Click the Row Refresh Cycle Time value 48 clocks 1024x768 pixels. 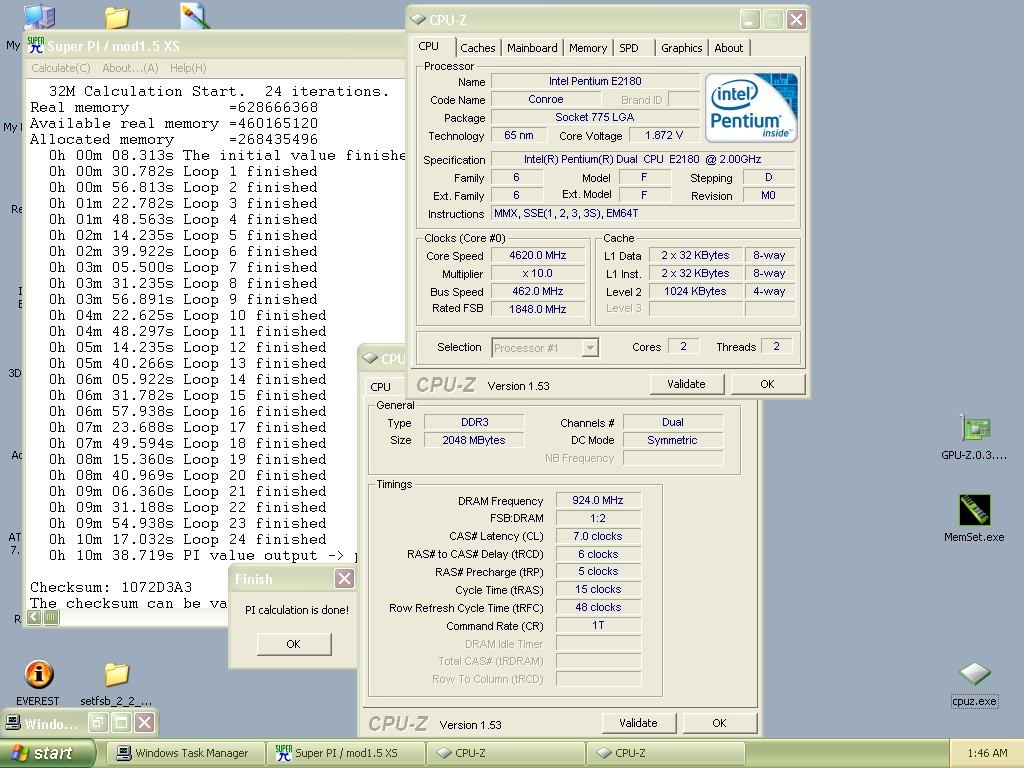pyautogui.click(x=598, y=607)
